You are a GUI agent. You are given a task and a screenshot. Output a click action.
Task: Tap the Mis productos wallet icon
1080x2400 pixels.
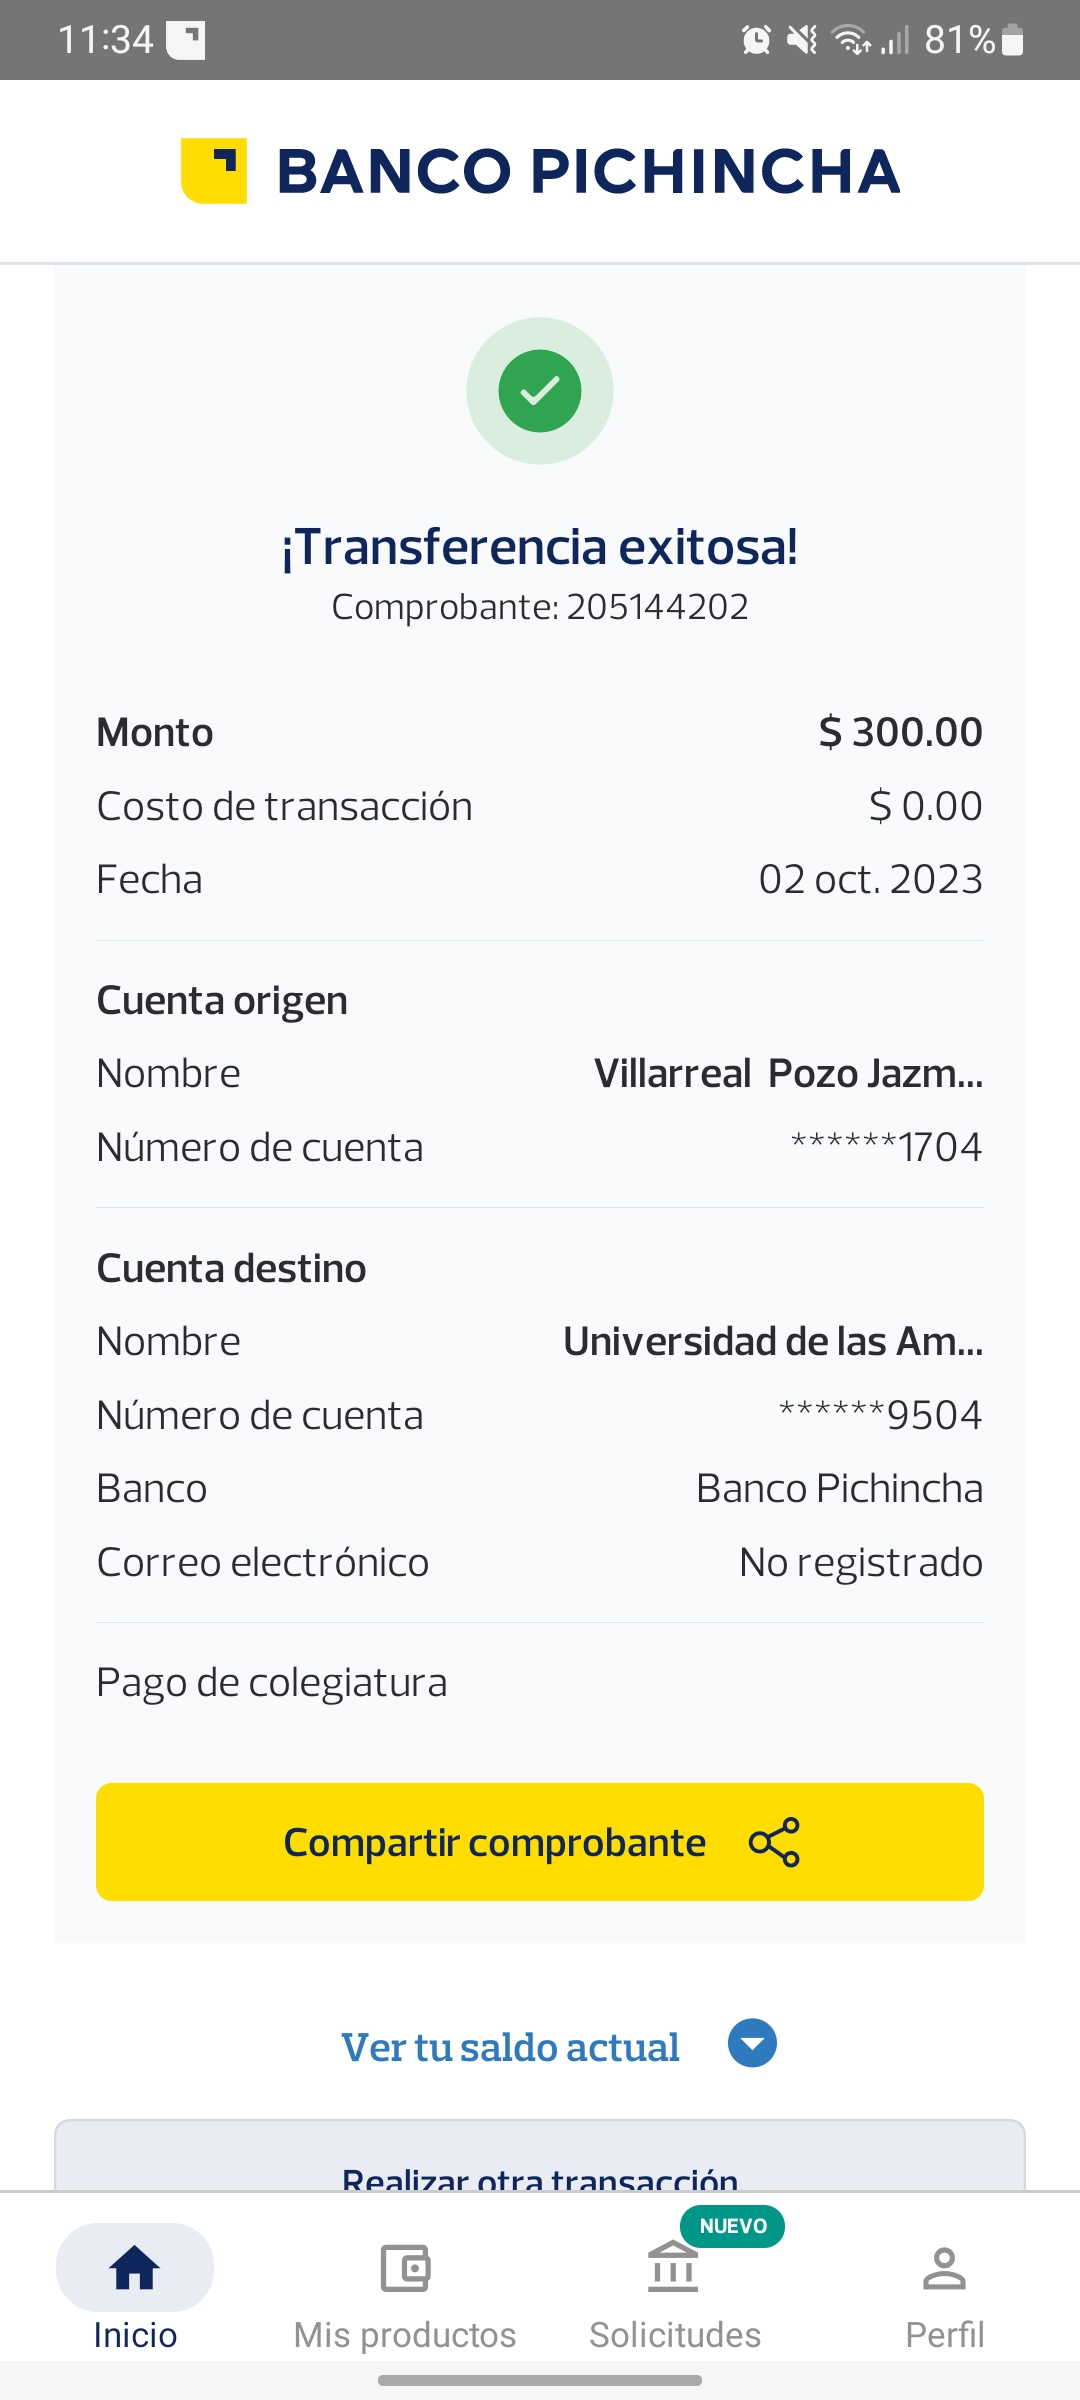pos(405,2267)
